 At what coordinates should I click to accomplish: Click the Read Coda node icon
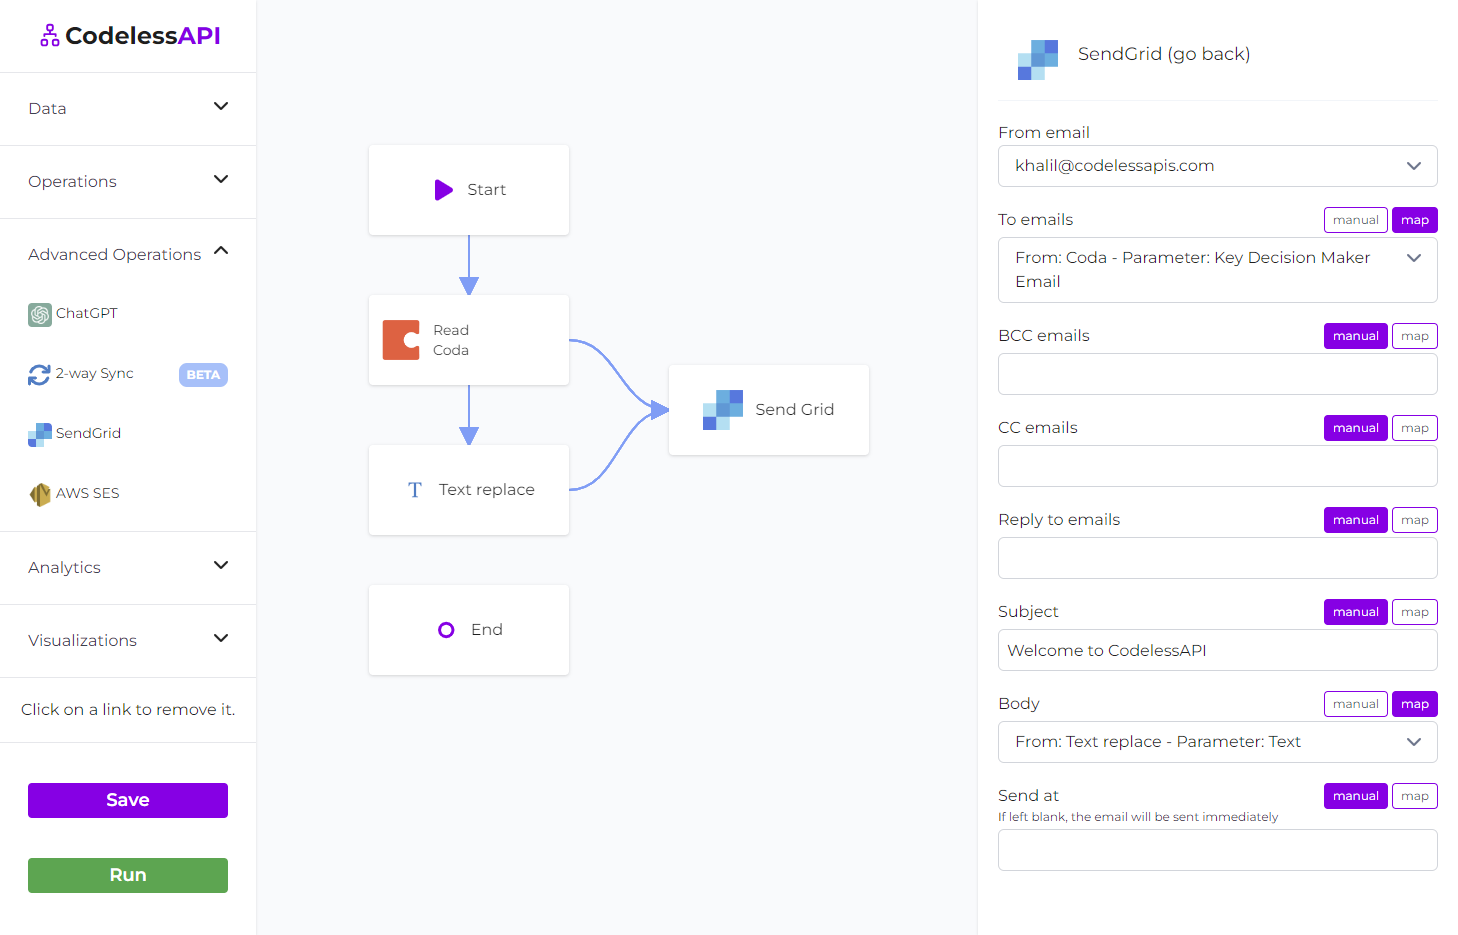pos(401,340)
